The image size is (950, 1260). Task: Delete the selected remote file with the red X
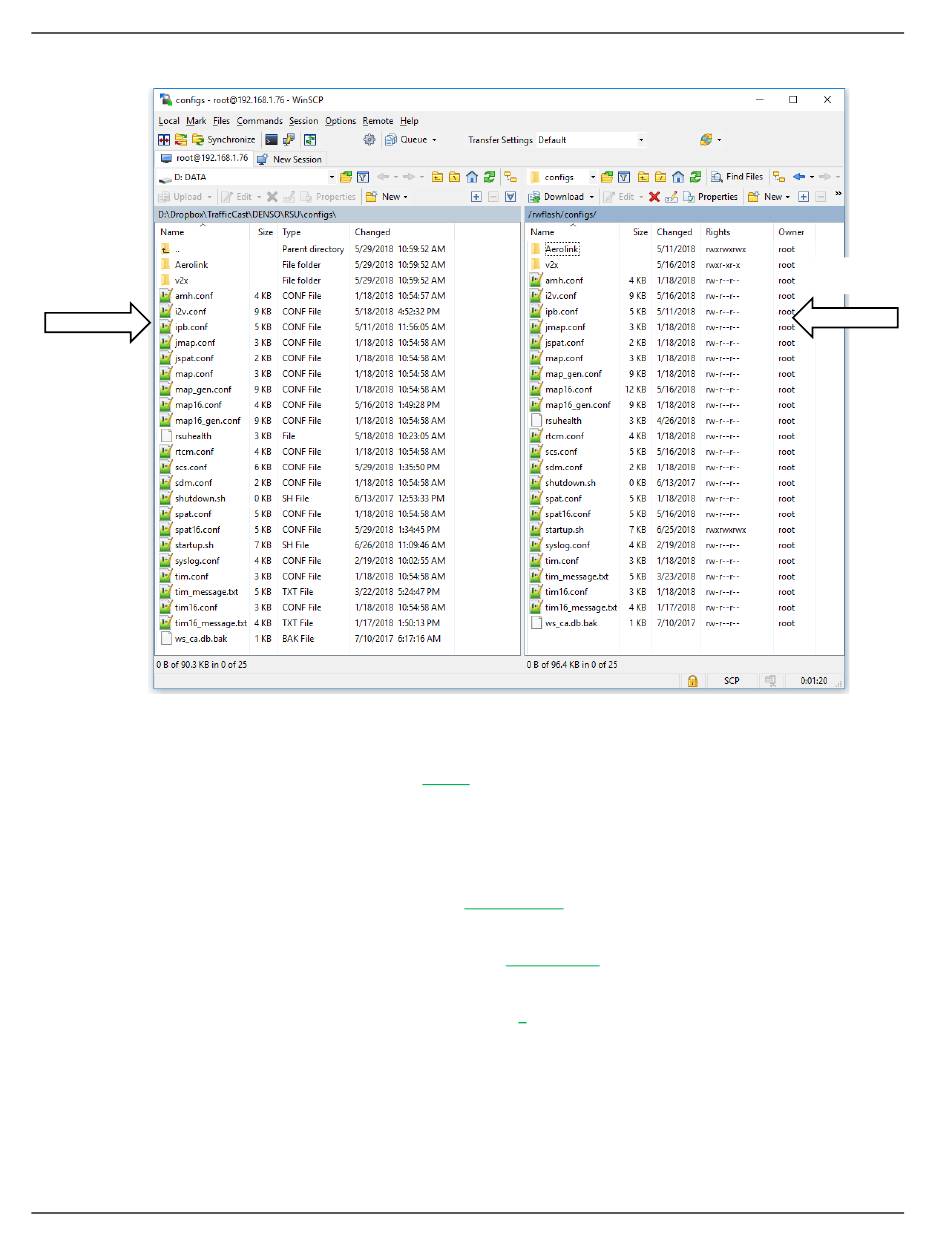point(654,196)
